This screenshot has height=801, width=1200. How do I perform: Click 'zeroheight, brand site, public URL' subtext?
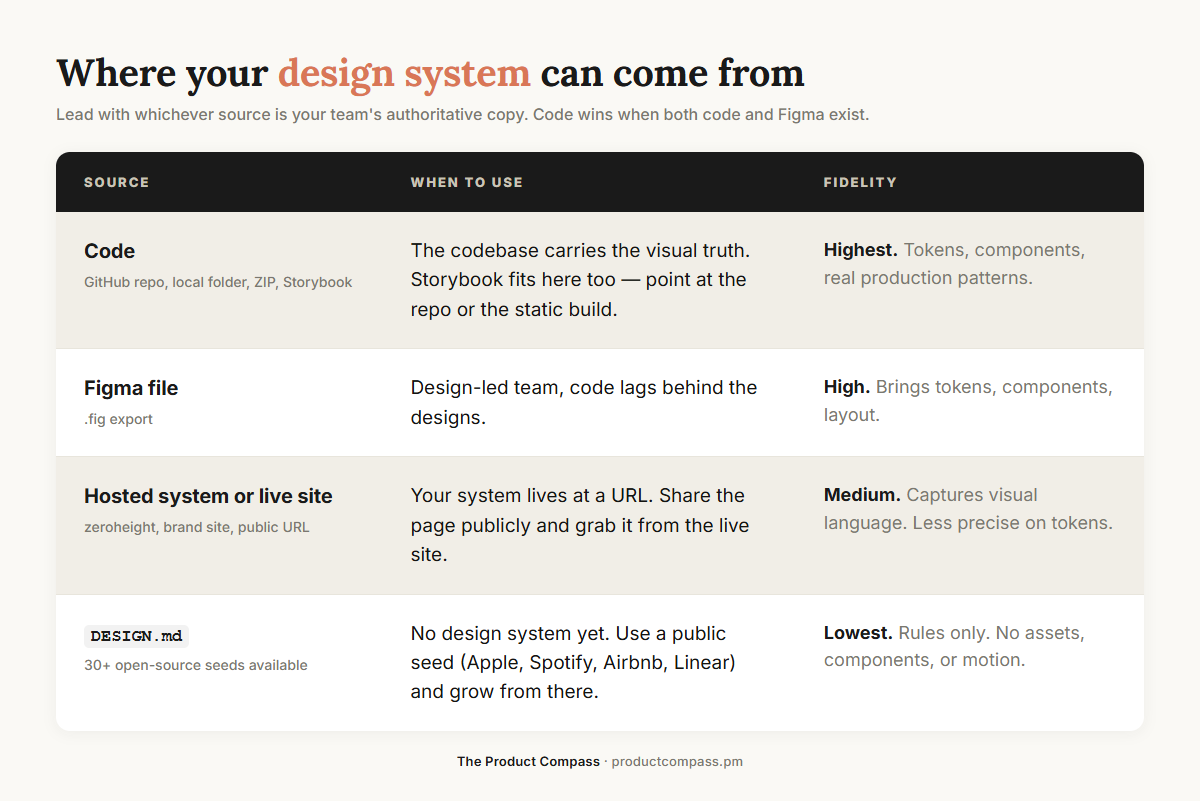coord(197,527)
